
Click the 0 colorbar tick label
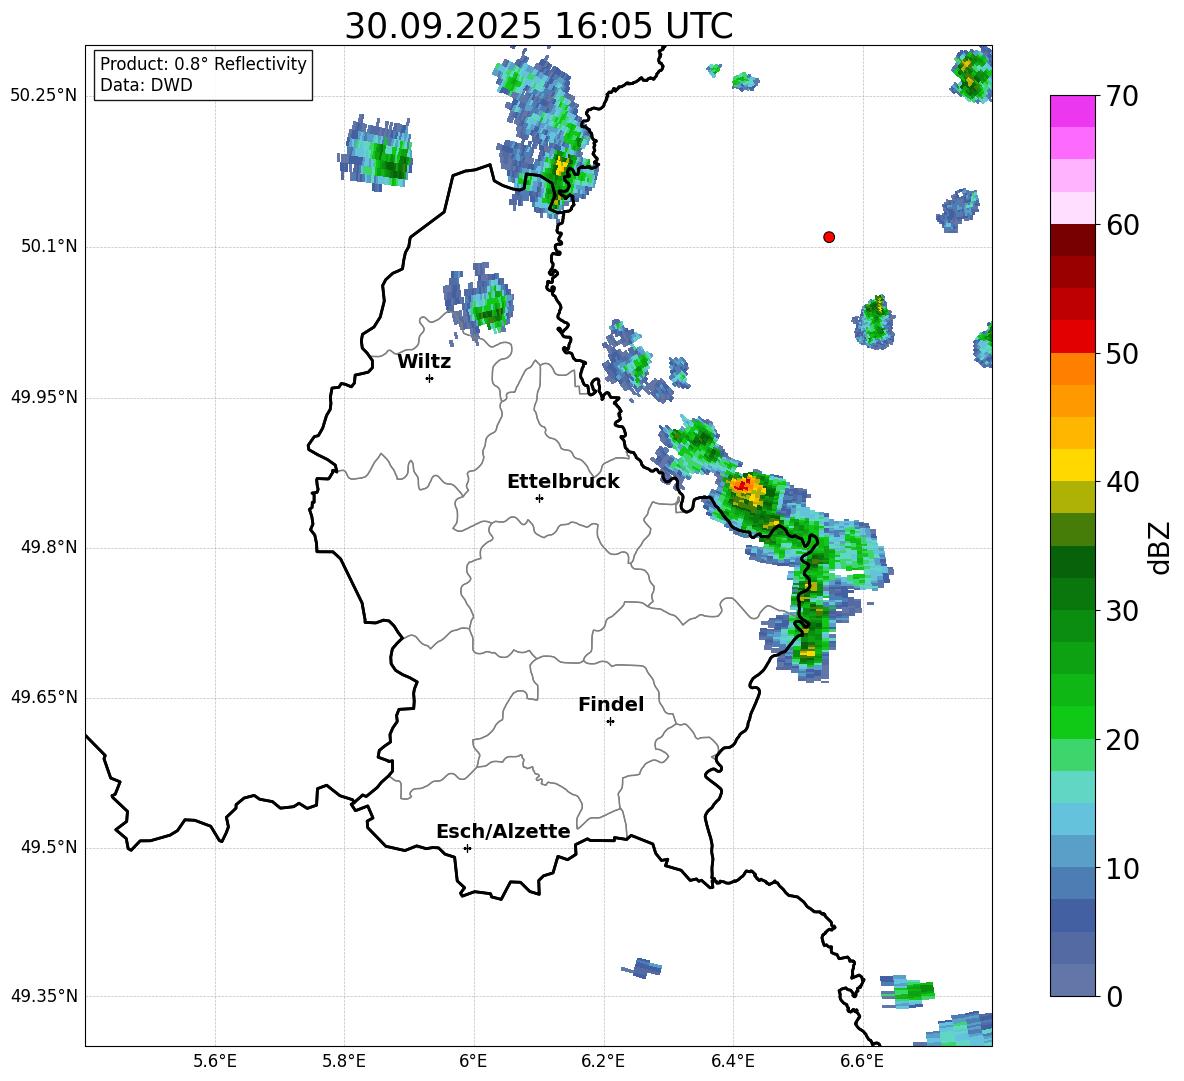tap(1114, 996)
